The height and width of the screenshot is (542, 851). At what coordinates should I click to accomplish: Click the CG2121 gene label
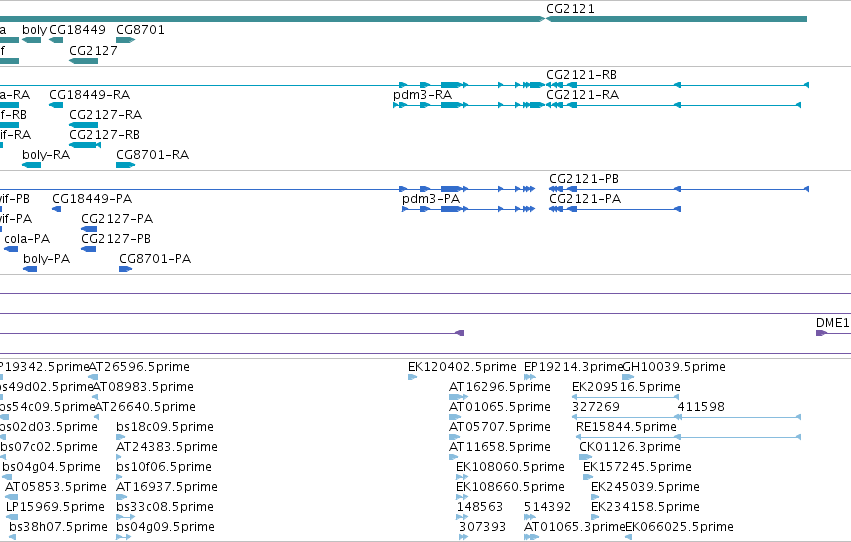570,9
